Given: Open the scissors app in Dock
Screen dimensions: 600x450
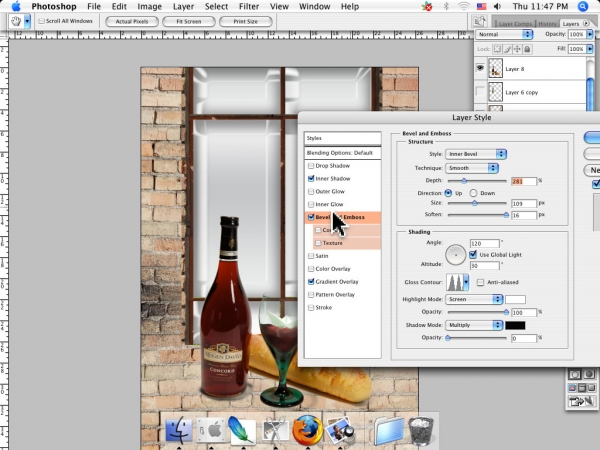Looking at the screenshot, I should point(275,430).
